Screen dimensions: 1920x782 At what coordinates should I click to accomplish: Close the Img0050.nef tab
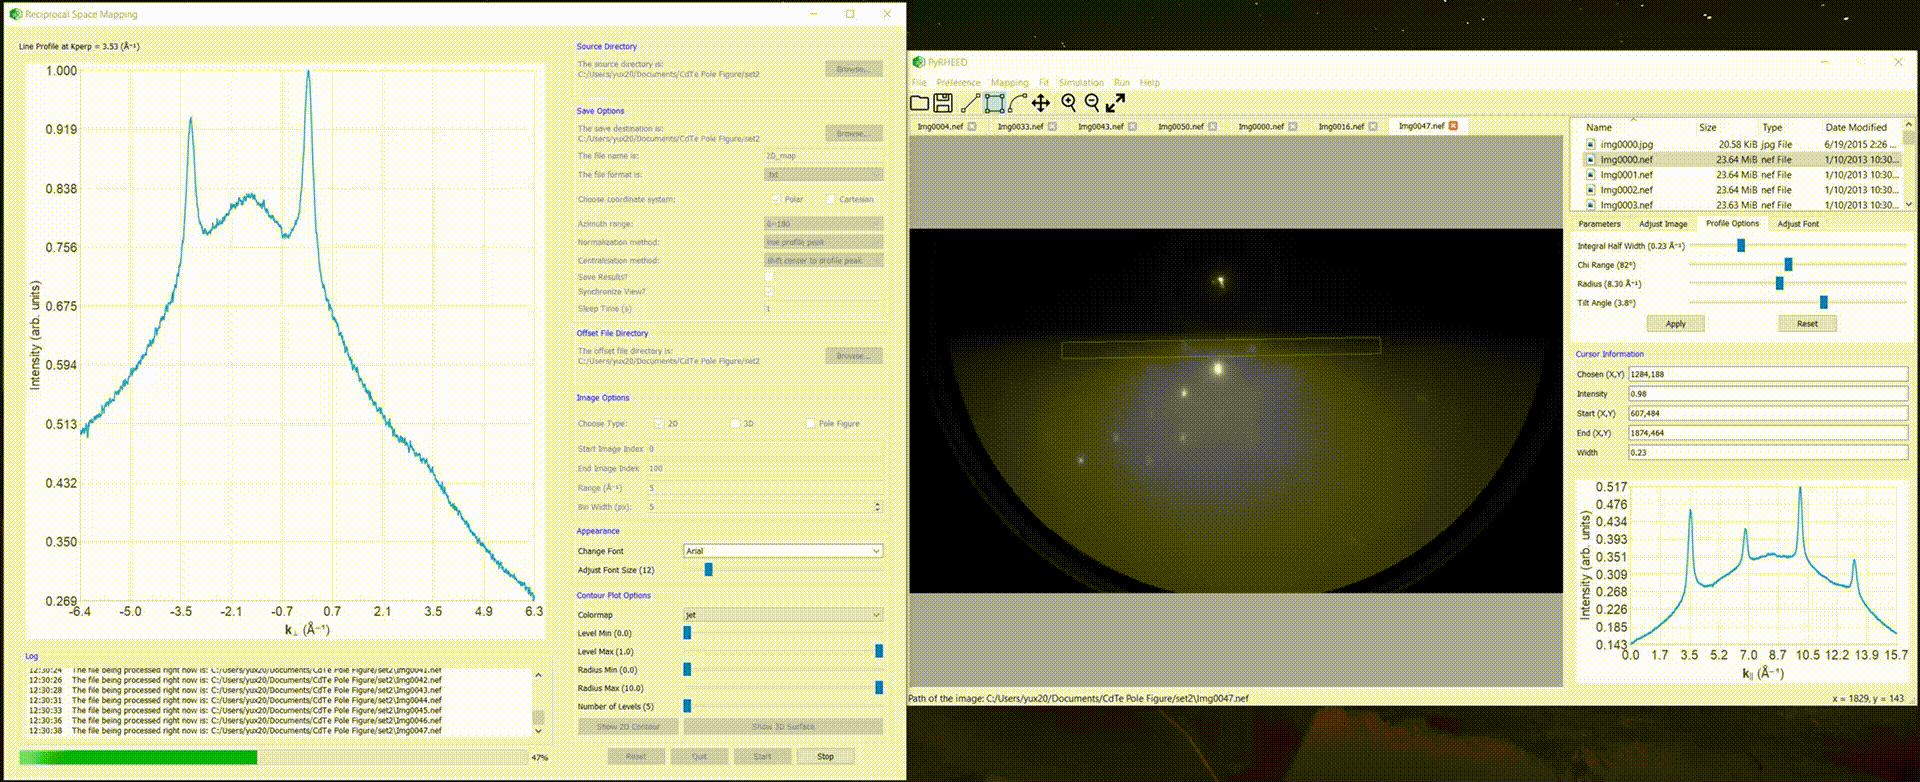[x=1212, y=127]
